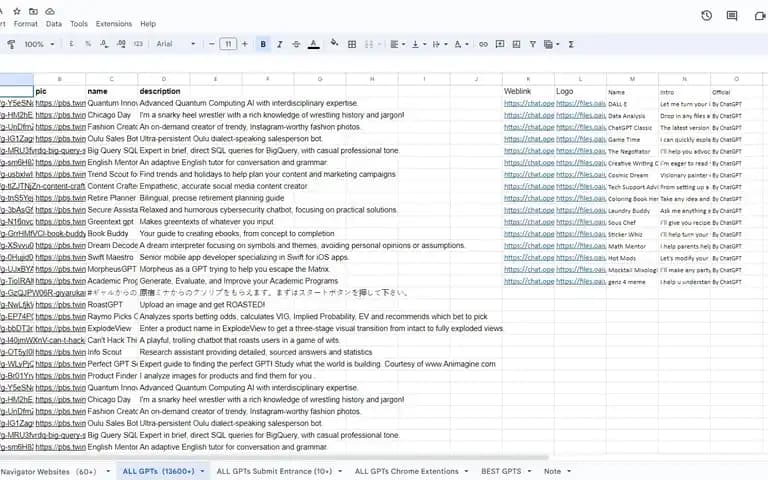768x480 pixels.
Task: Click the create filter icon
Action: [532, 44]
